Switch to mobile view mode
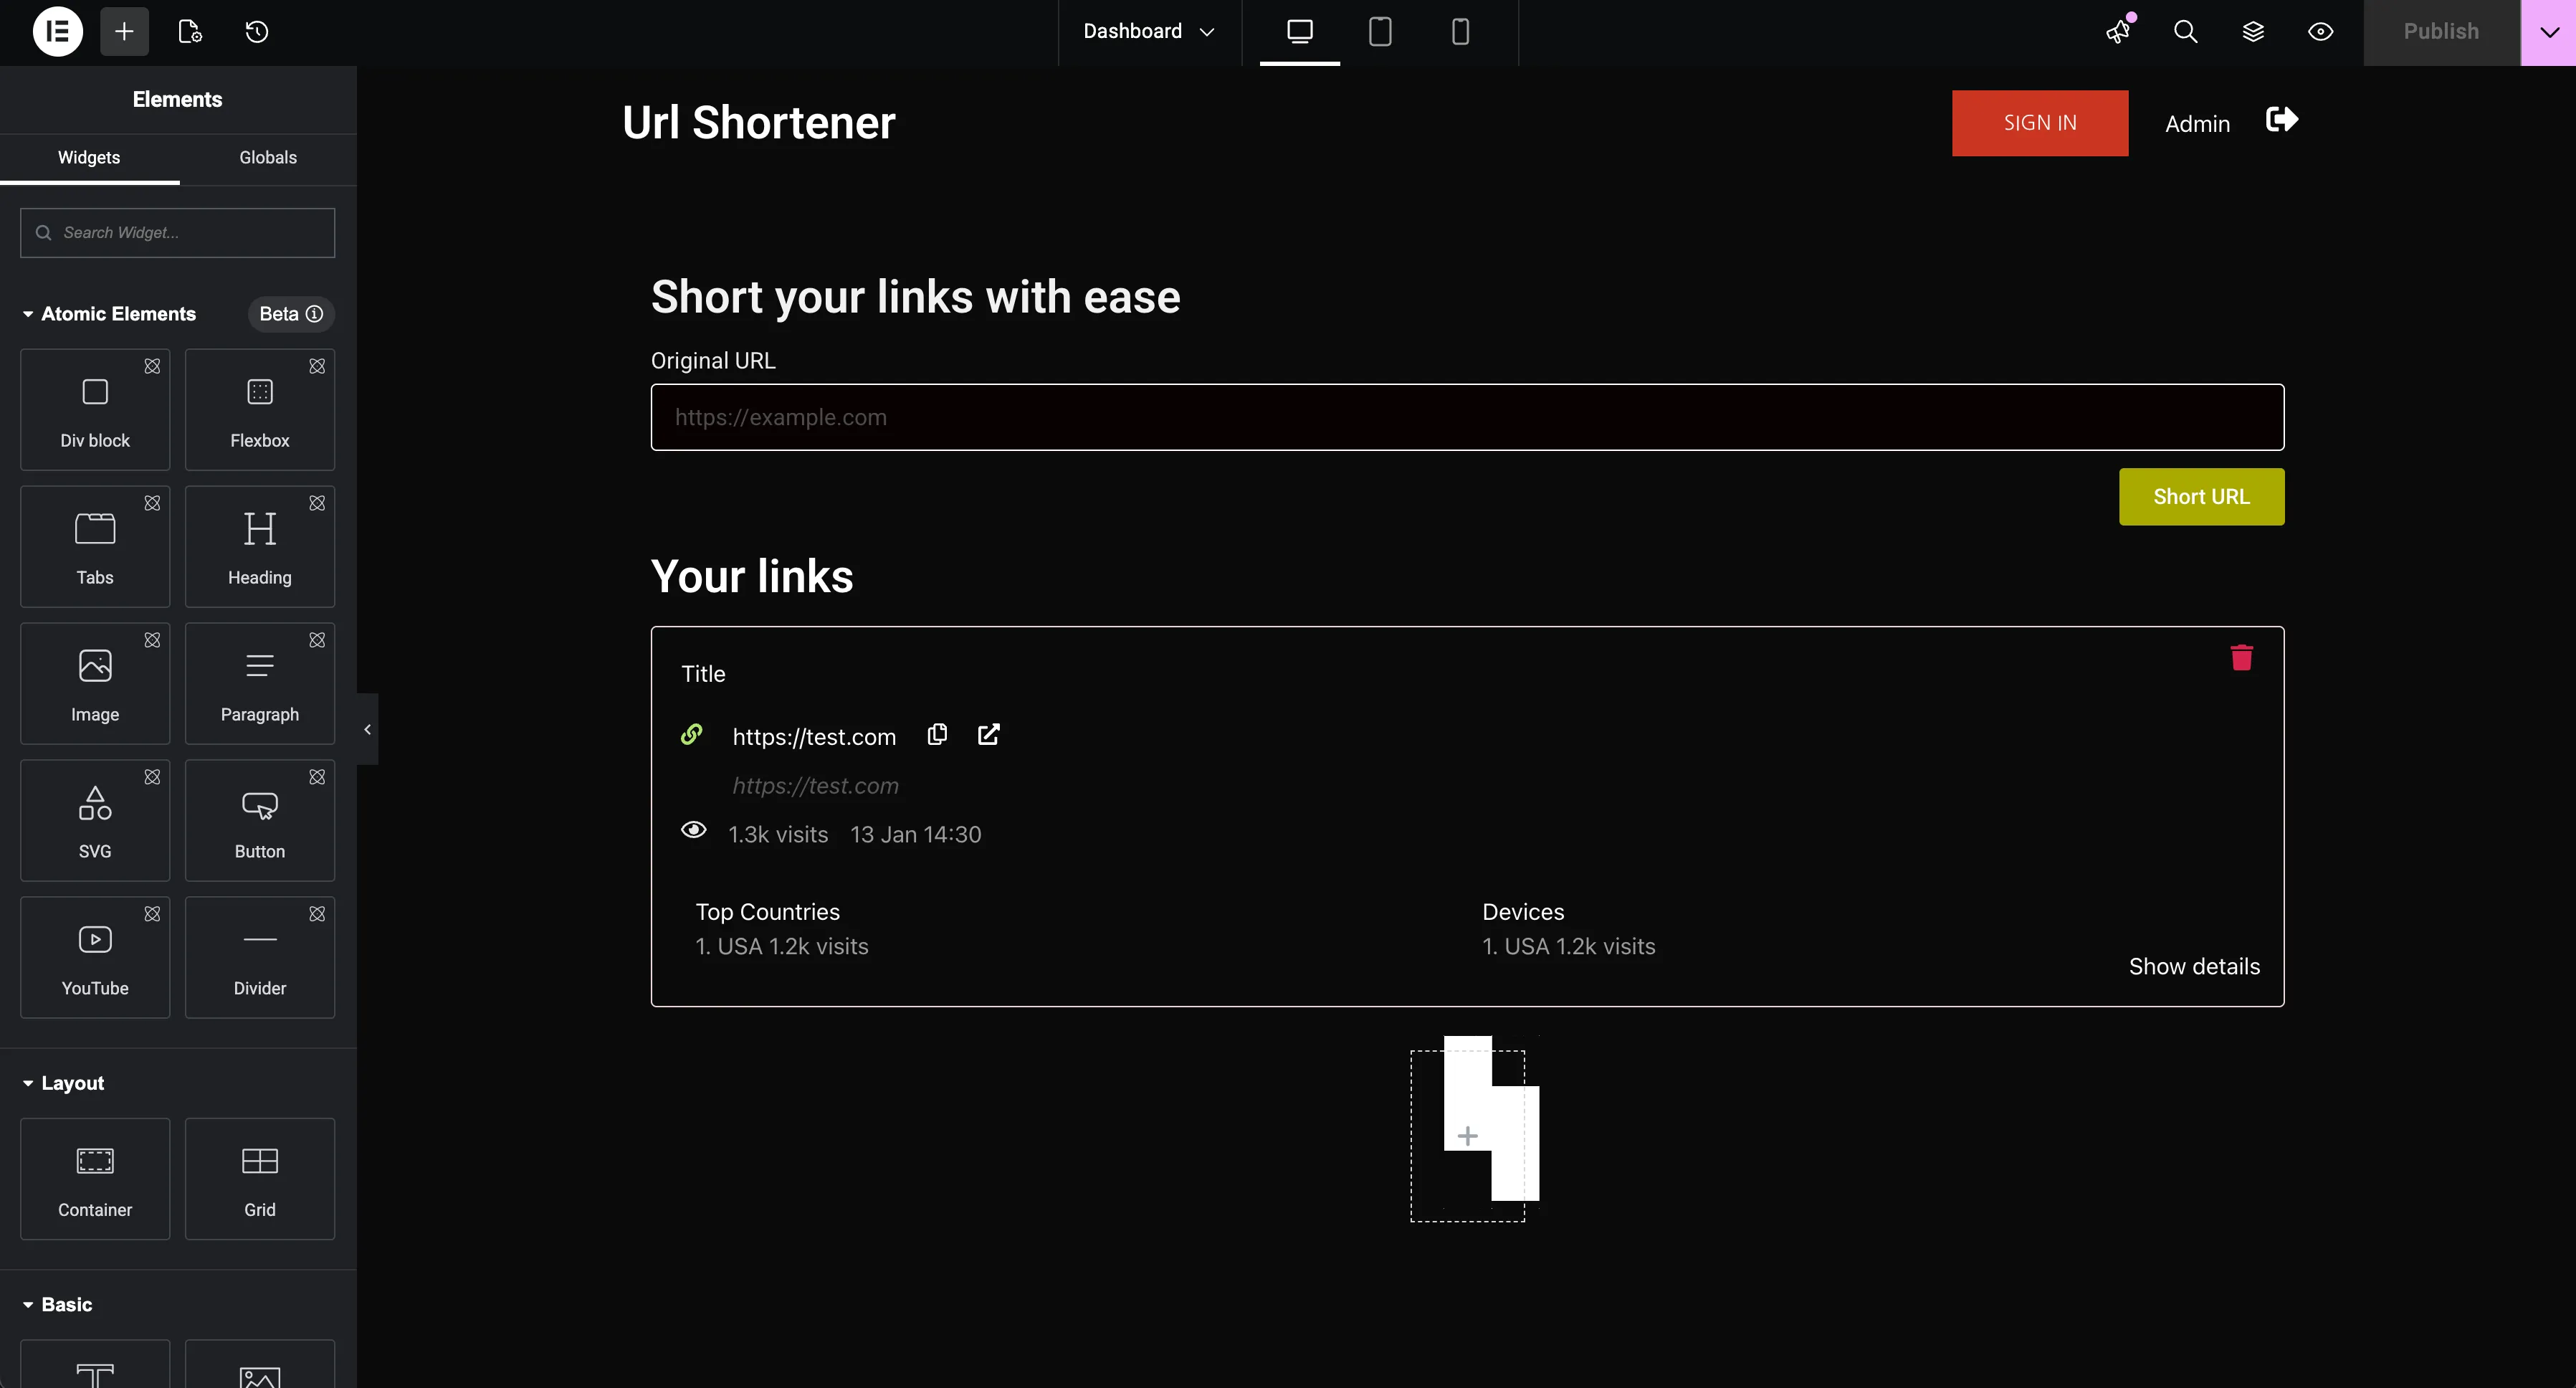This screenshot has width=2576, height=1388. 1459,31
